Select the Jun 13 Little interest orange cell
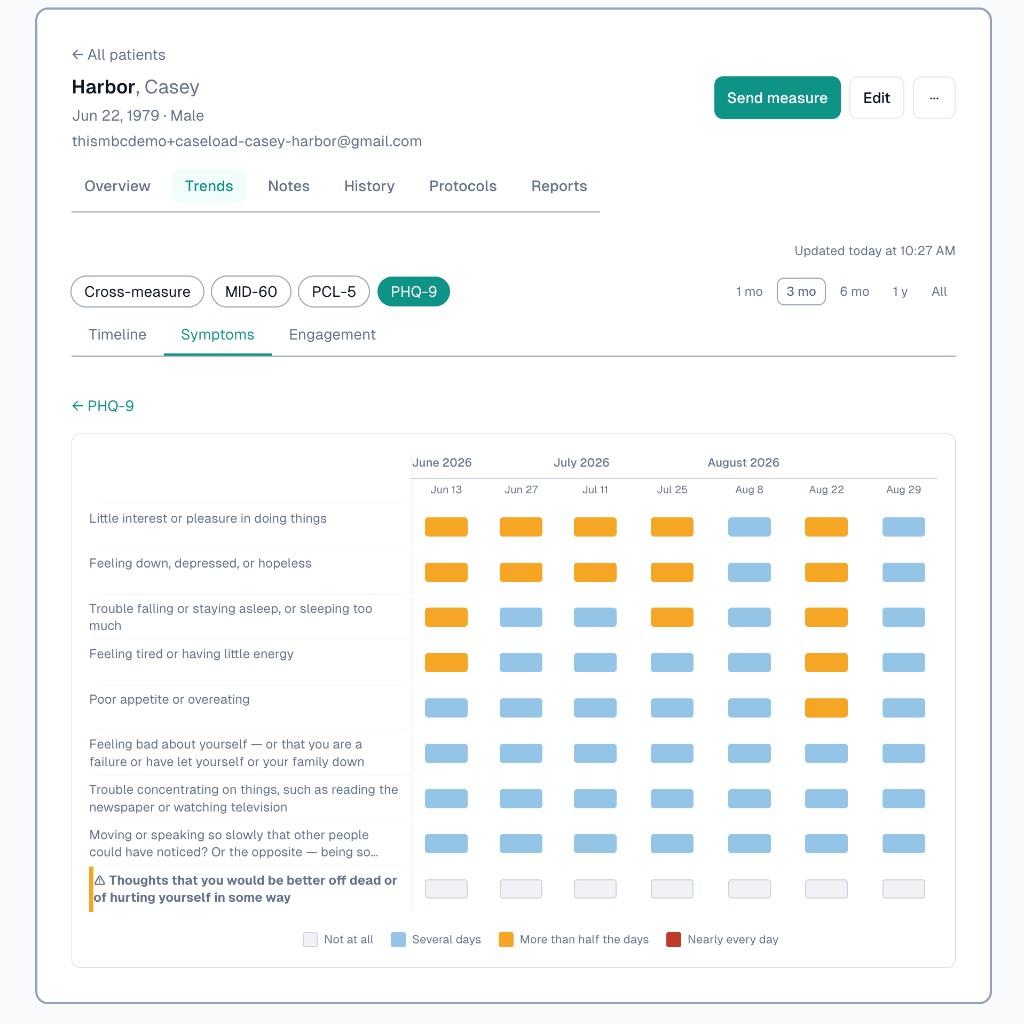Image resolution: width=1024 pixels, height=1024 pixels. coord(446,526)
